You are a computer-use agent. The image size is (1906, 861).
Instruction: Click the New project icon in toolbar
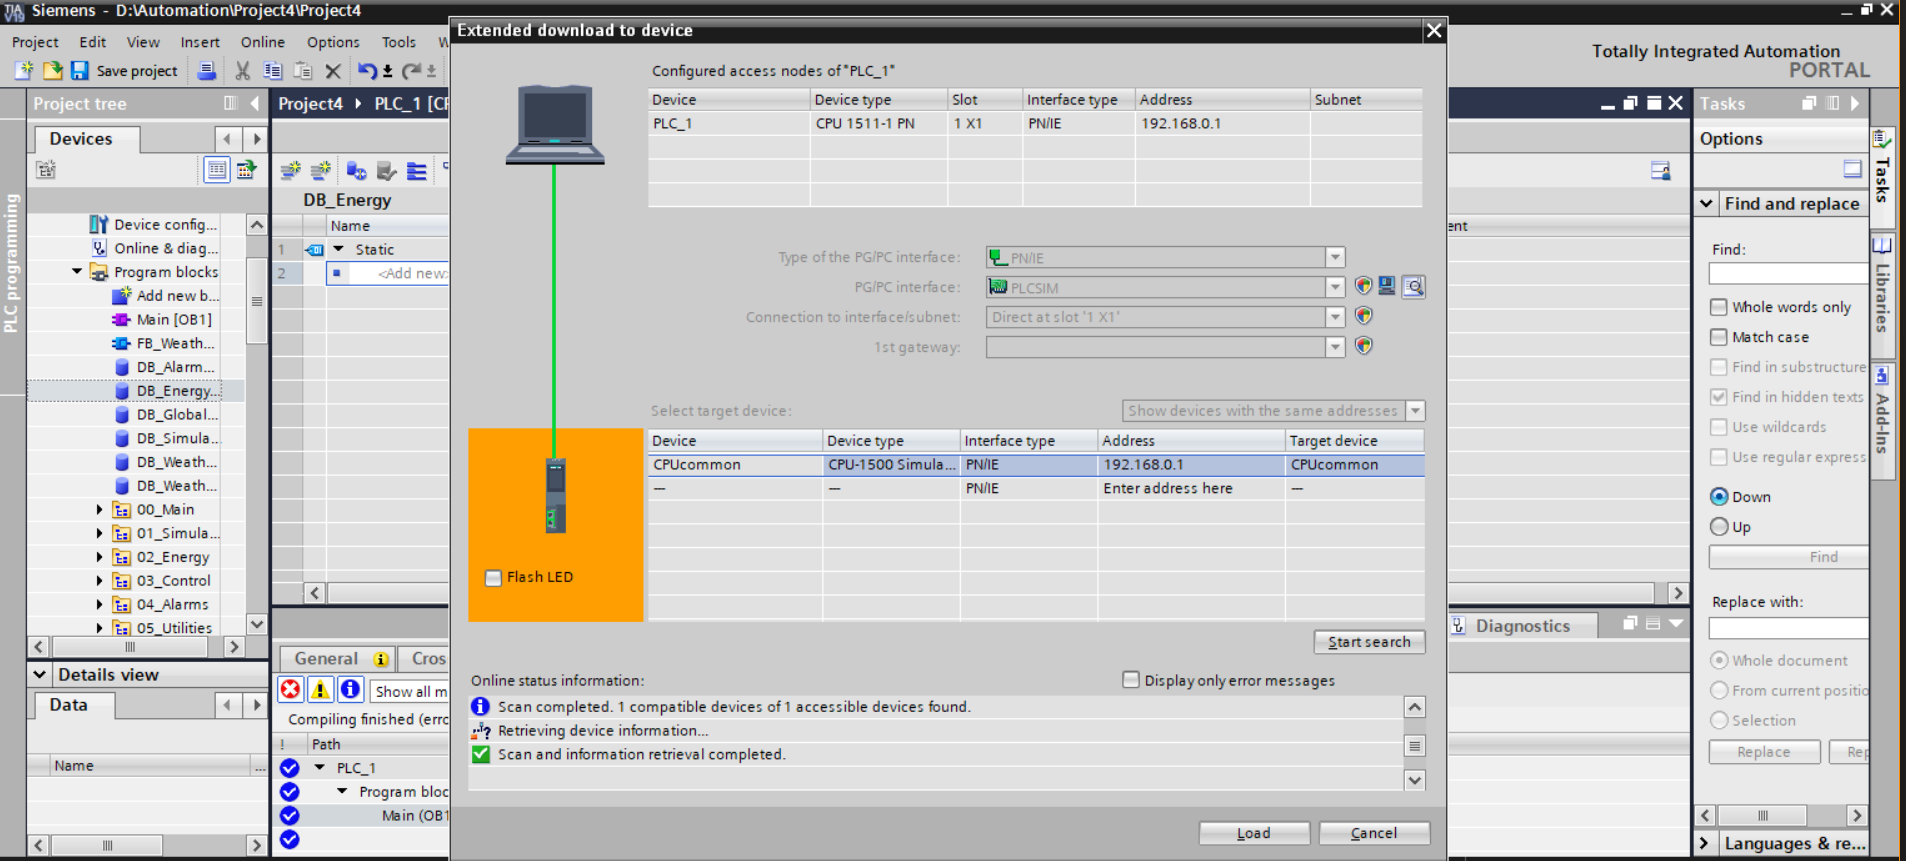tap(24, 70)
